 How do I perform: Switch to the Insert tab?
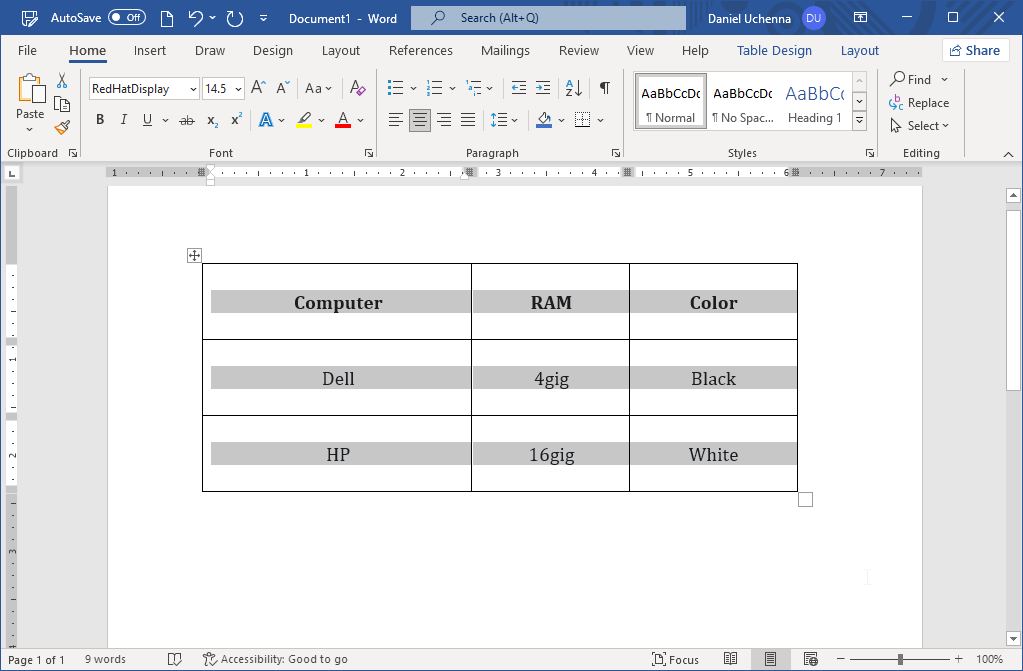pyautogui.click(x=150, y=50)
